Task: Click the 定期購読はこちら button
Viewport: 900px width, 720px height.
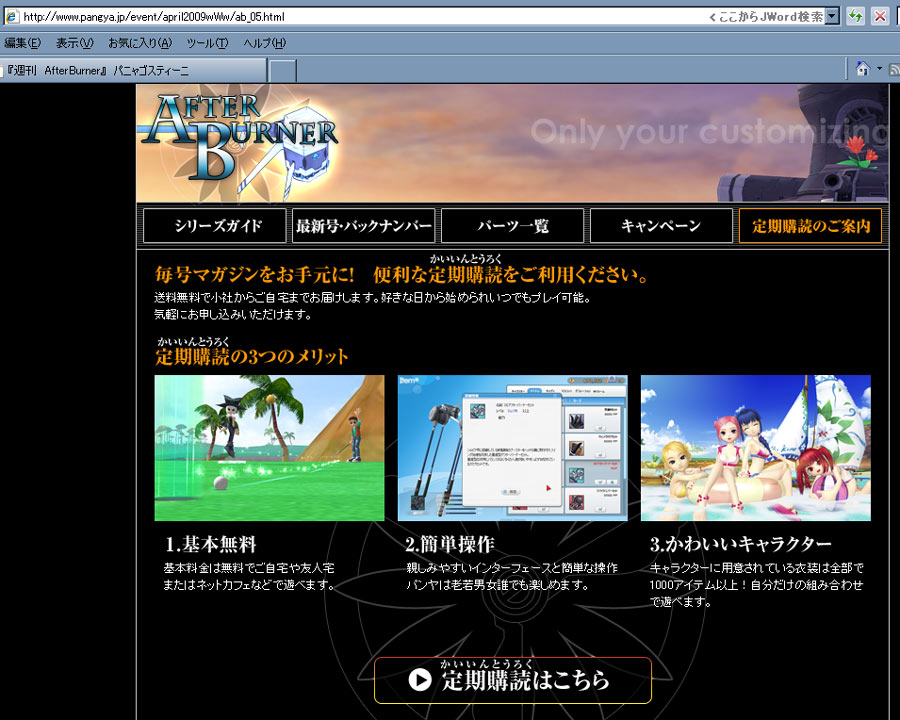Action: 513,680
